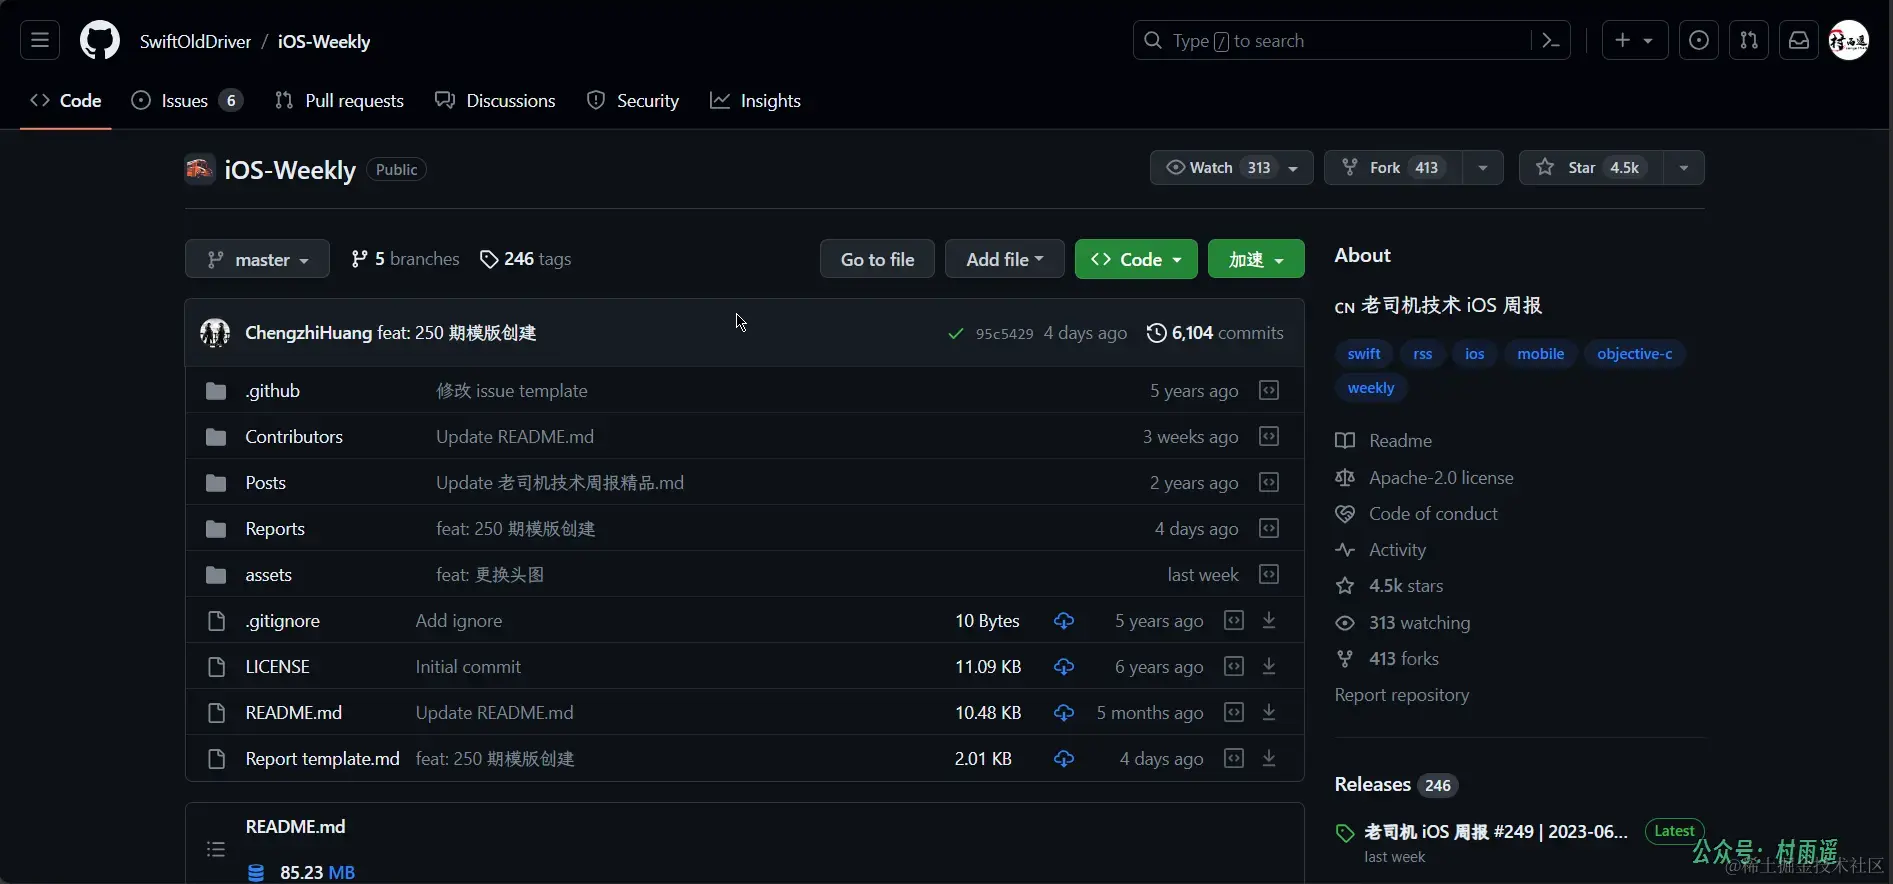Cloud-download the Report template.md file
This screenshot has width=1893, height=884.
click(x=1064, y=759)
